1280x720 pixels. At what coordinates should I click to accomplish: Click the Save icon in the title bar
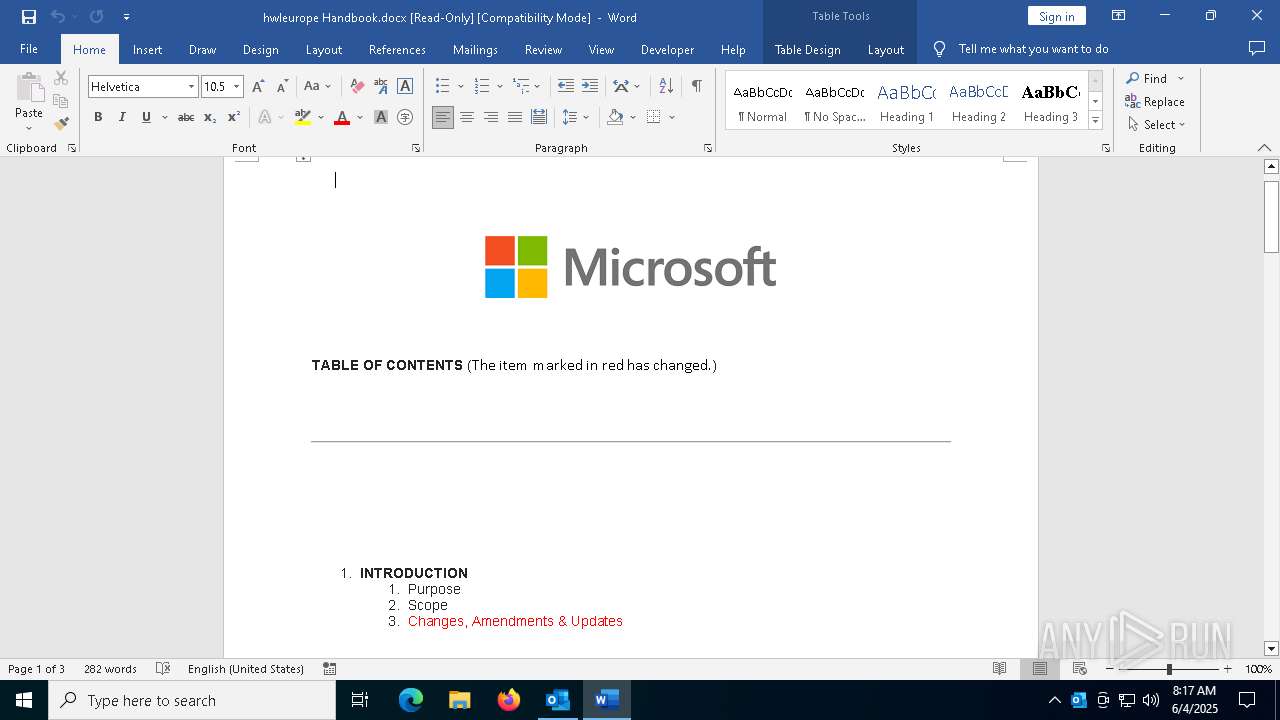tap(29, 17)
